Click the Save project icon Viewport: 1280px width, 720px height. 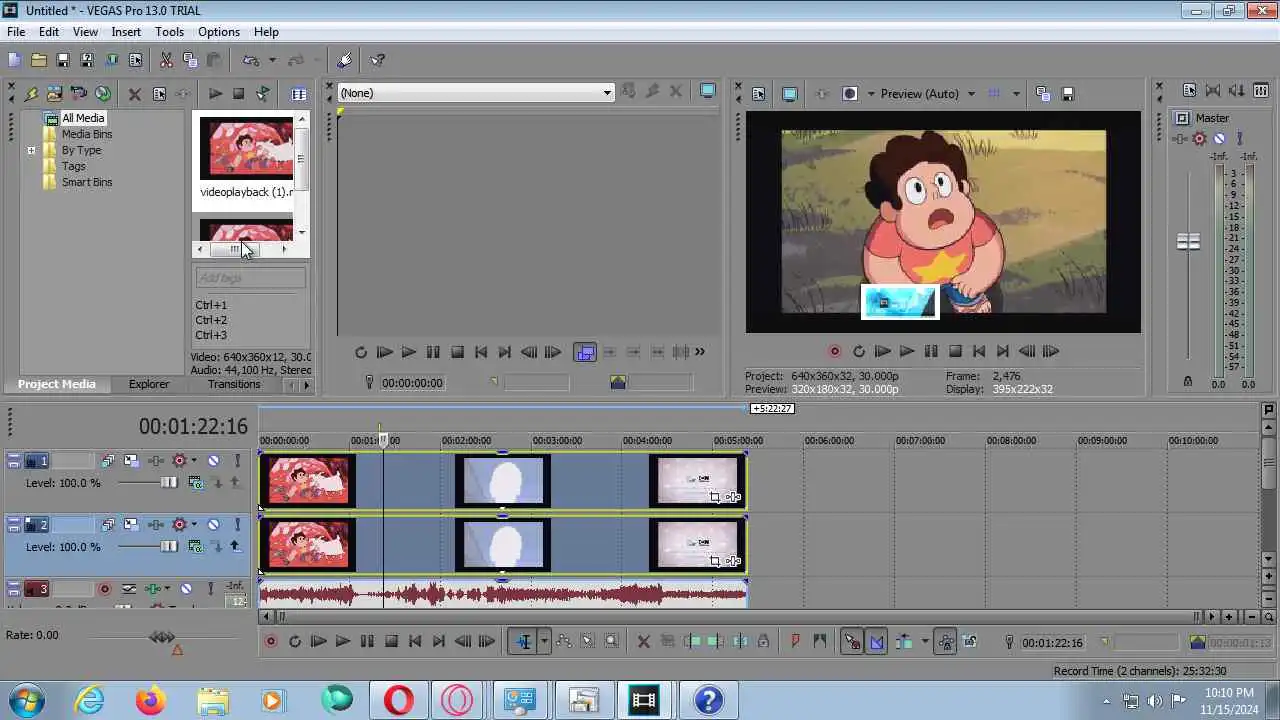tap(62, 60)
